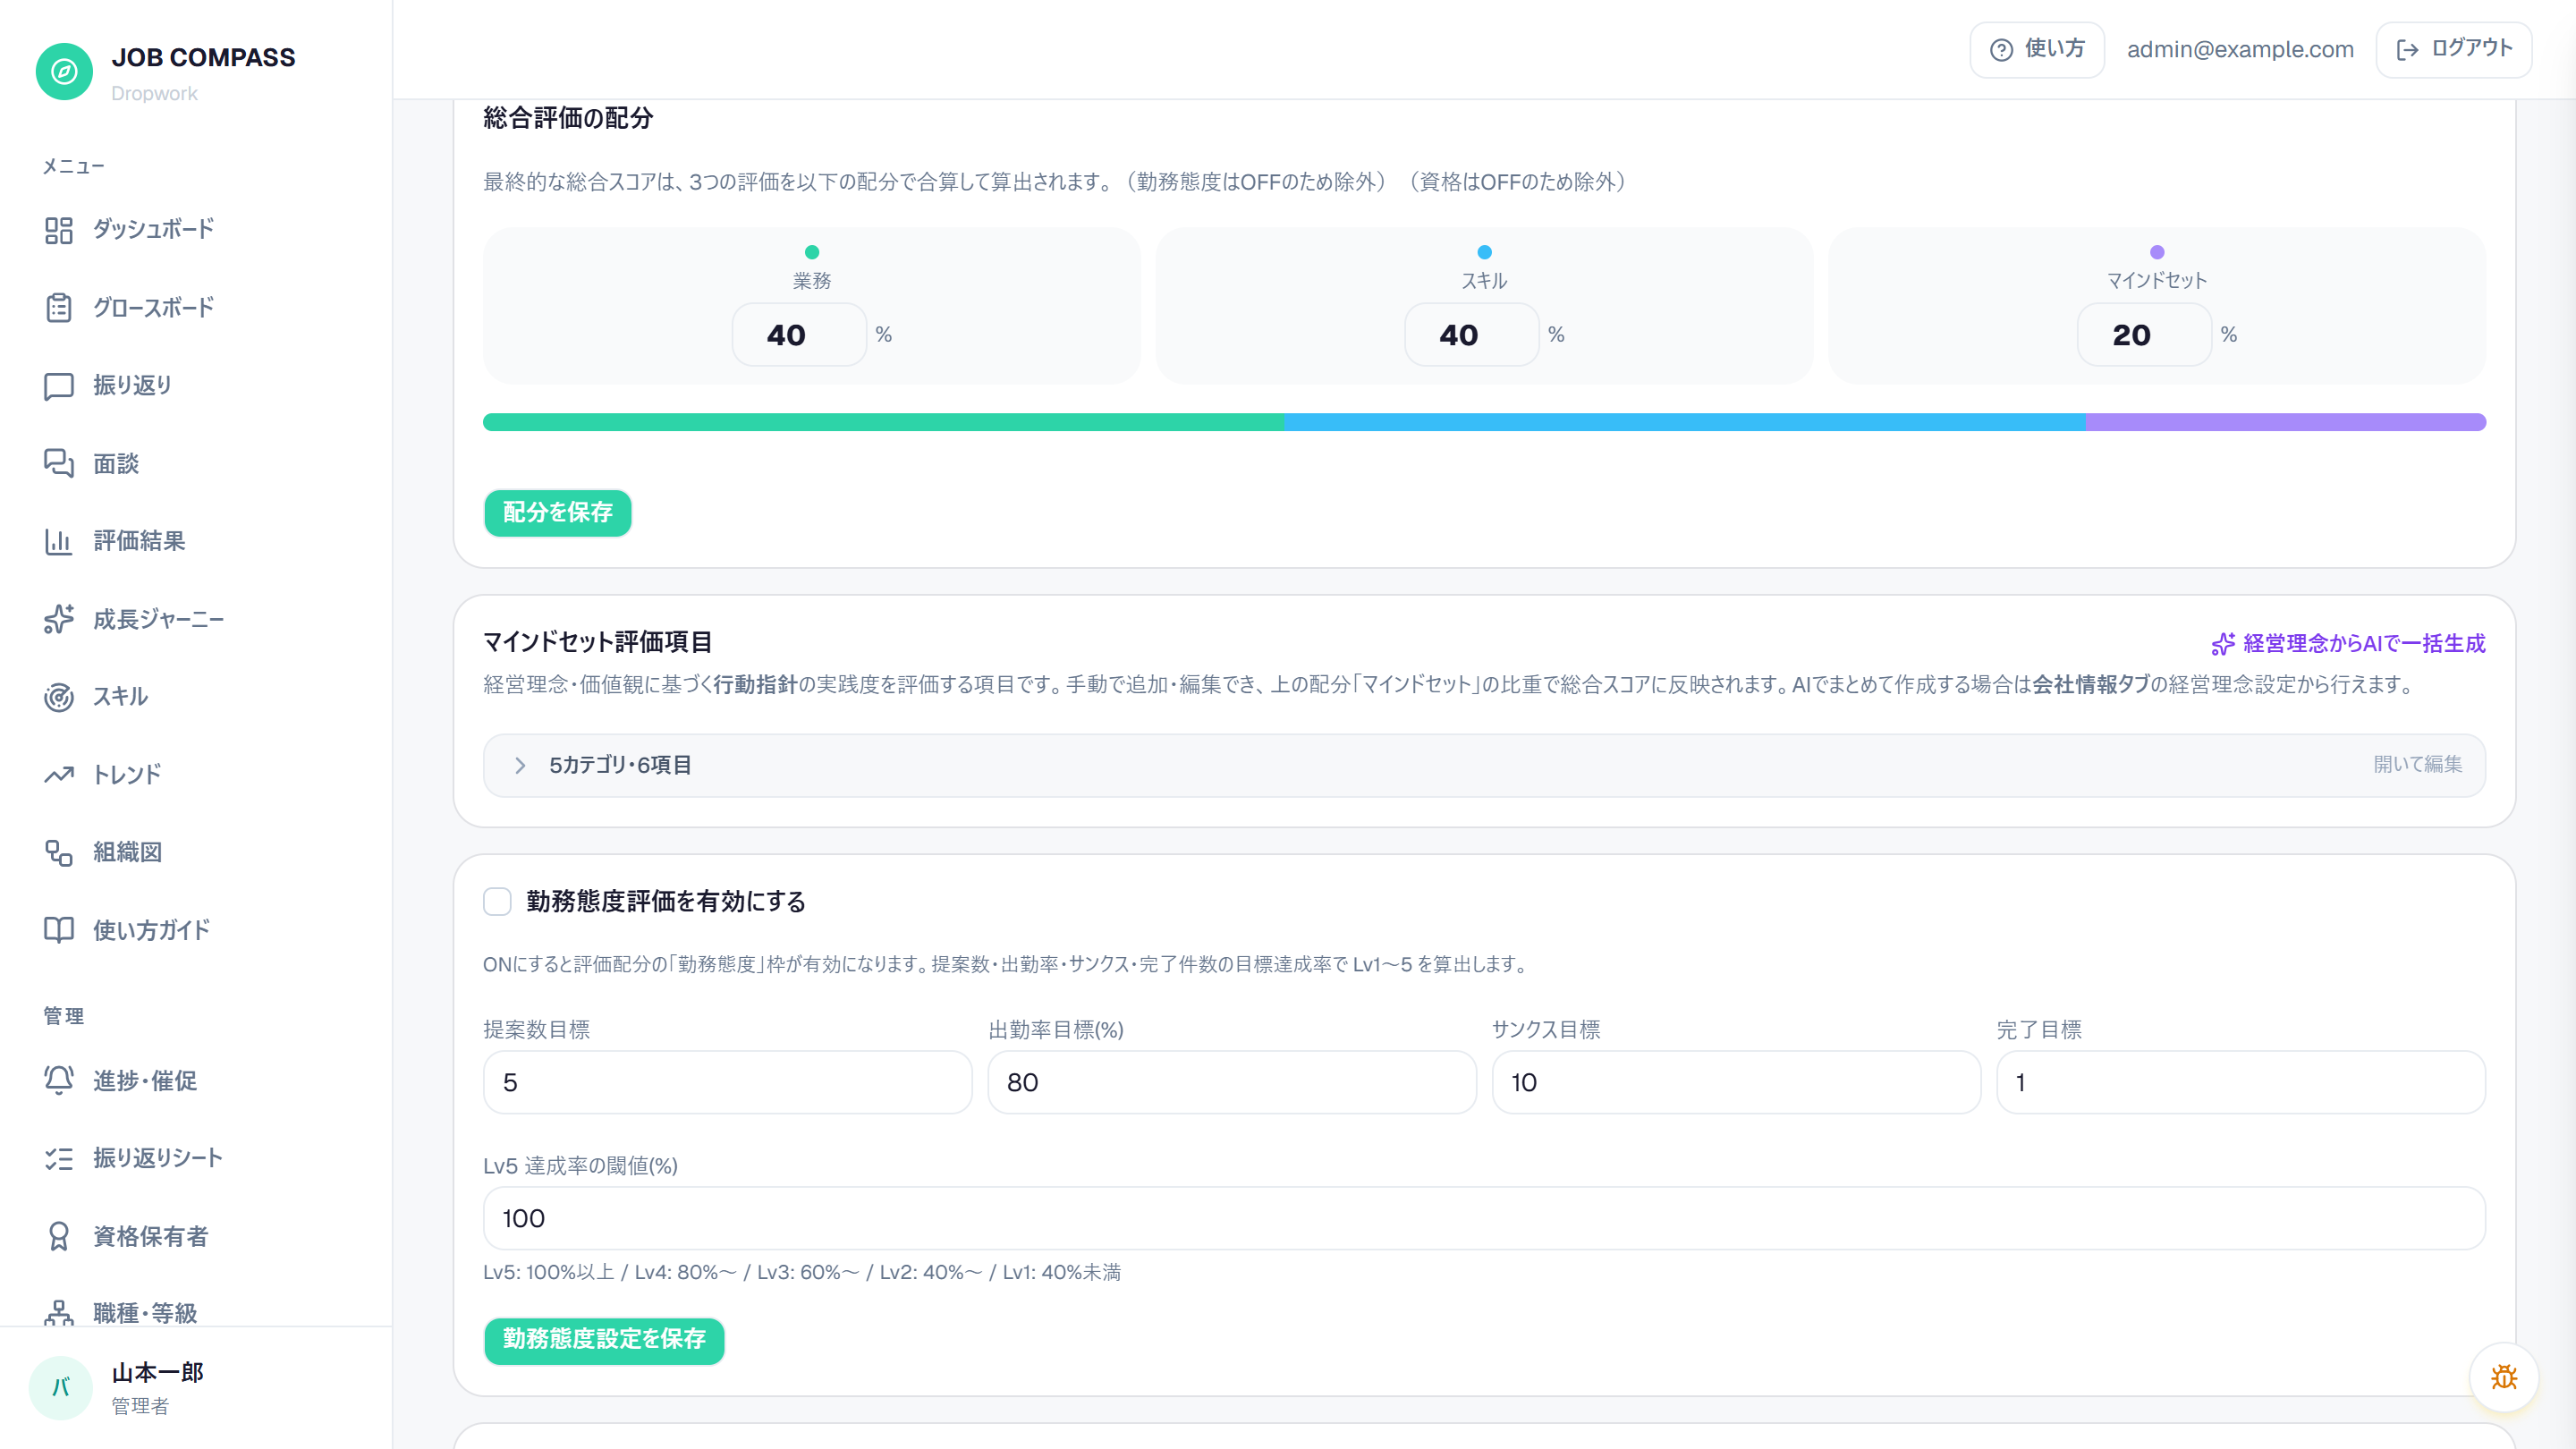The width and height of the screenshot is (2576, 1449).
Task: Click the 職種・等級 hierarchy icon
Action: click(59, 1312)
